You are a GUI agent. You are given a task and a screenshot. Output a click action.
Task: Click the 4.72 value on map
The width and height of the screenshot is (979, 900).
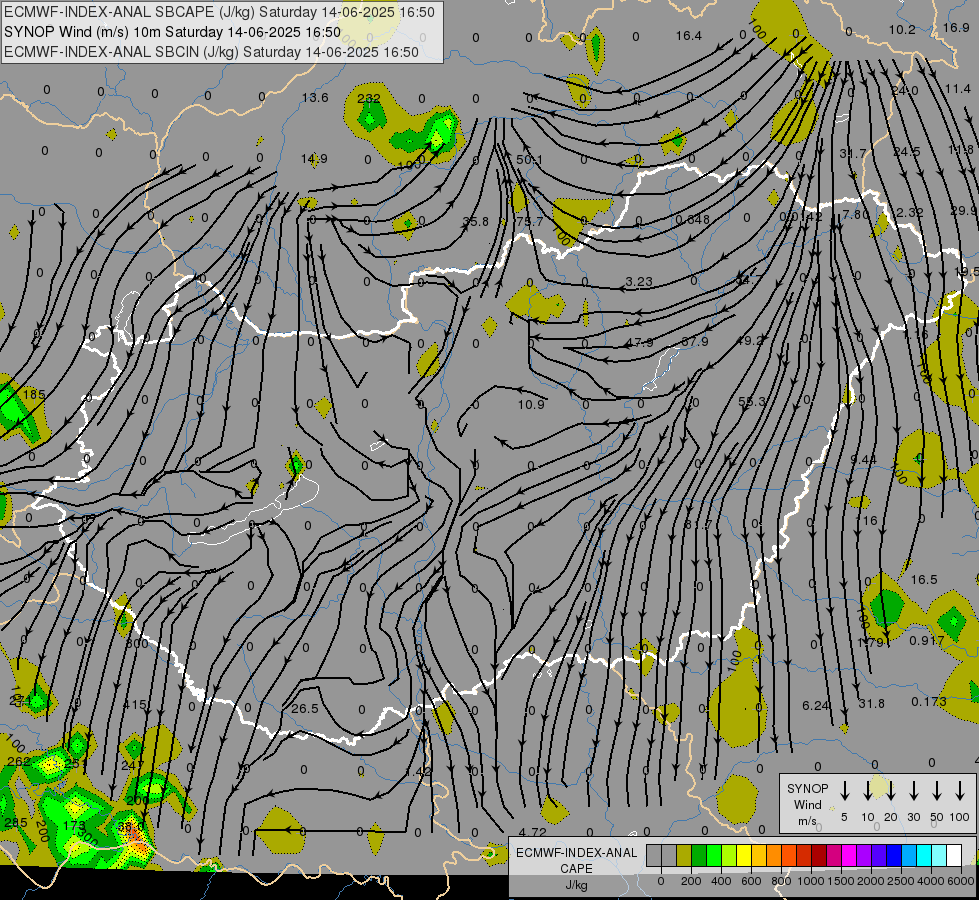tap(533, 833)
